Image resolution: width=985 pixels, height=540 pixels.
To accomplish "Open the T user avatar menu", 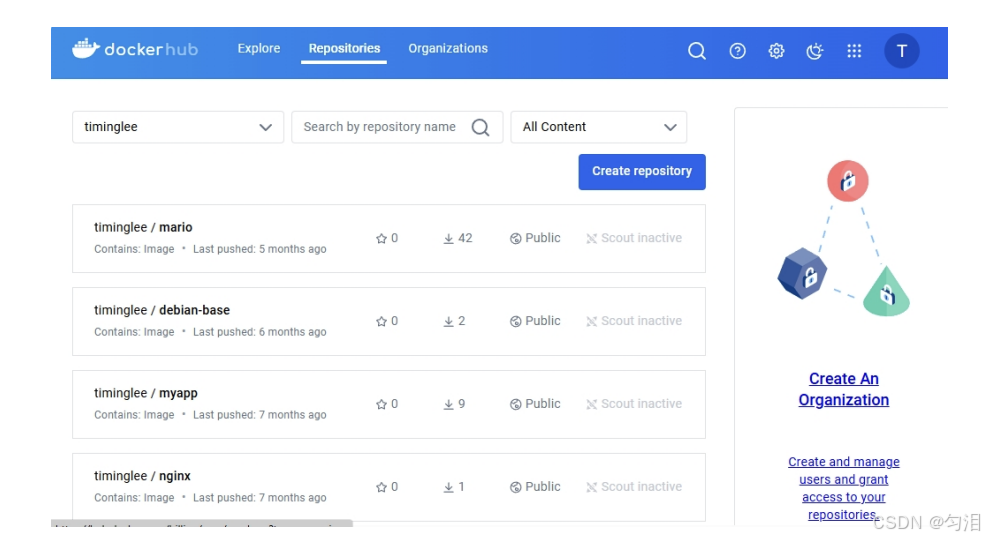I will tap(901, 51).
